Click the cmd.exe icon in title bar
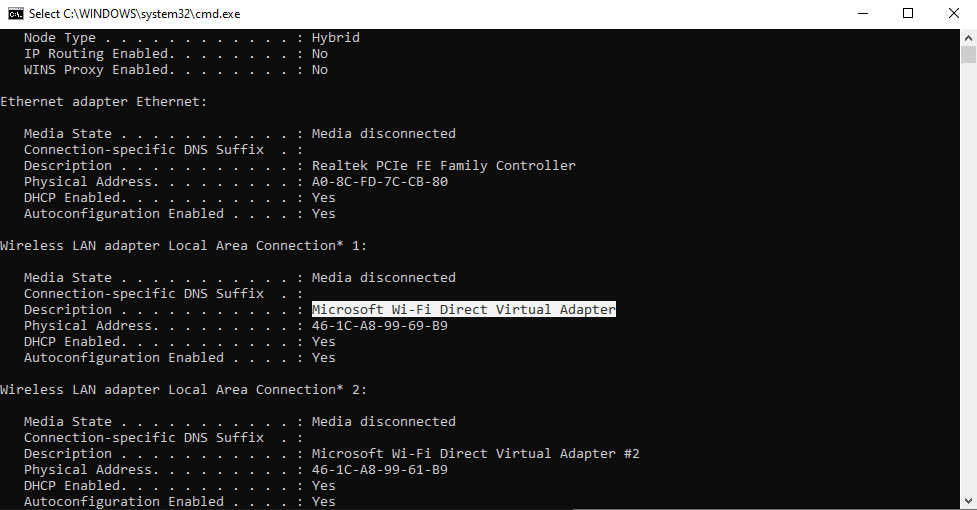This screenshot has height=510, width=977. coord(15,14)
